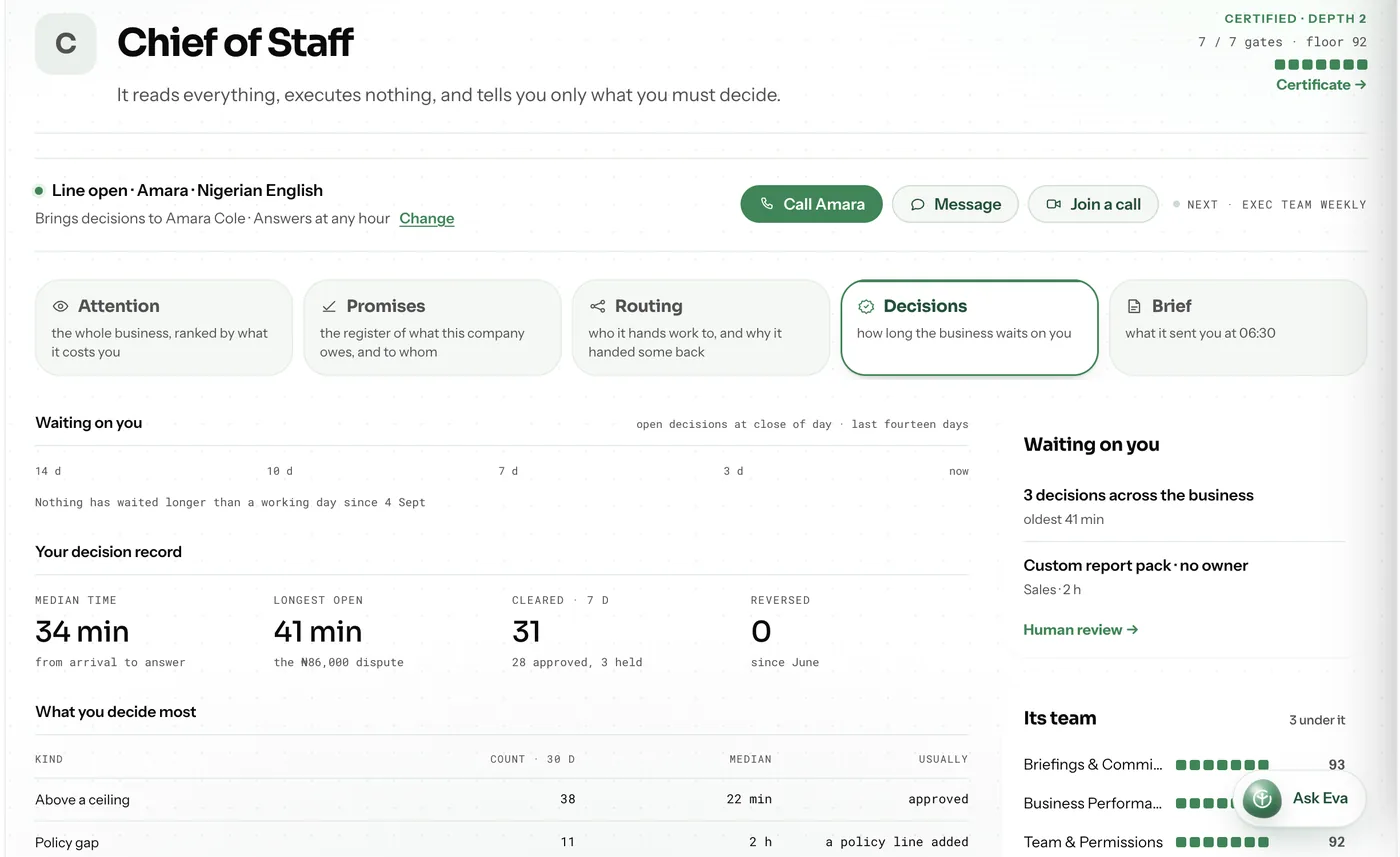Viewport: 1400px width, 857px height.
Task: Open the Attention tab
Action: [164, 328]
